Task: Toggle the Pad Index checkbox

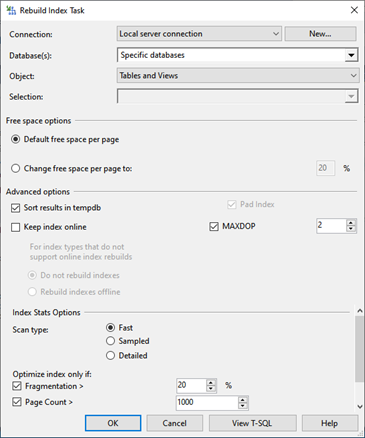Action: pyautogui.click(x=232, y=204)
